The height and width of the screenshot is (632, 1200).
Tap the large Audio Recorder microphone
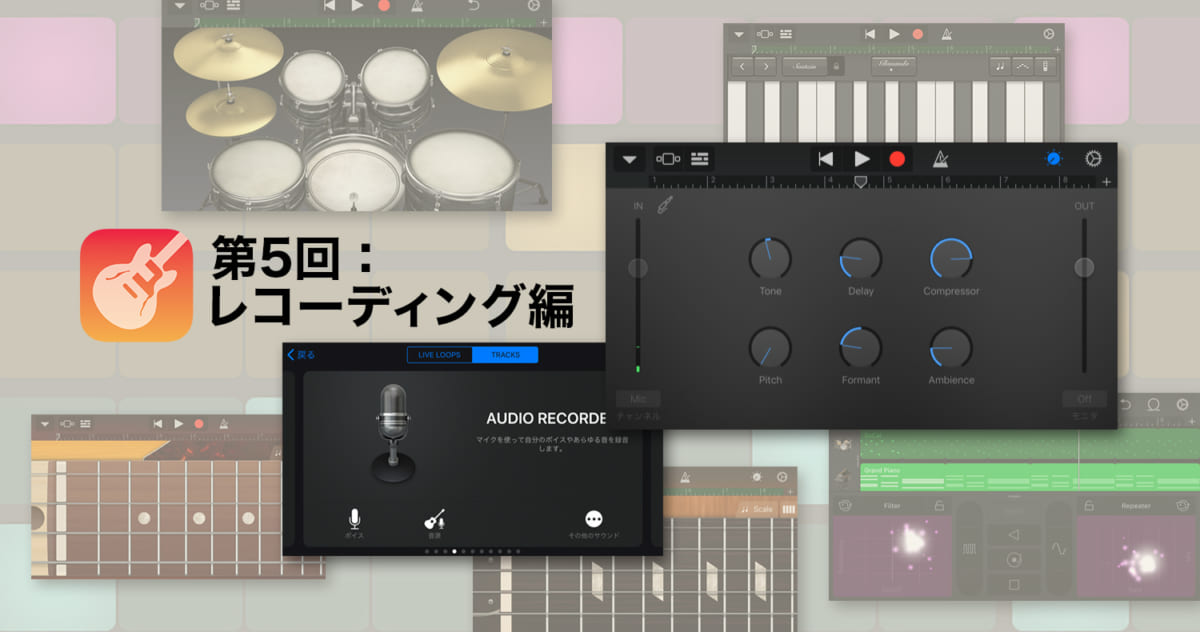[x=393, y=432]
